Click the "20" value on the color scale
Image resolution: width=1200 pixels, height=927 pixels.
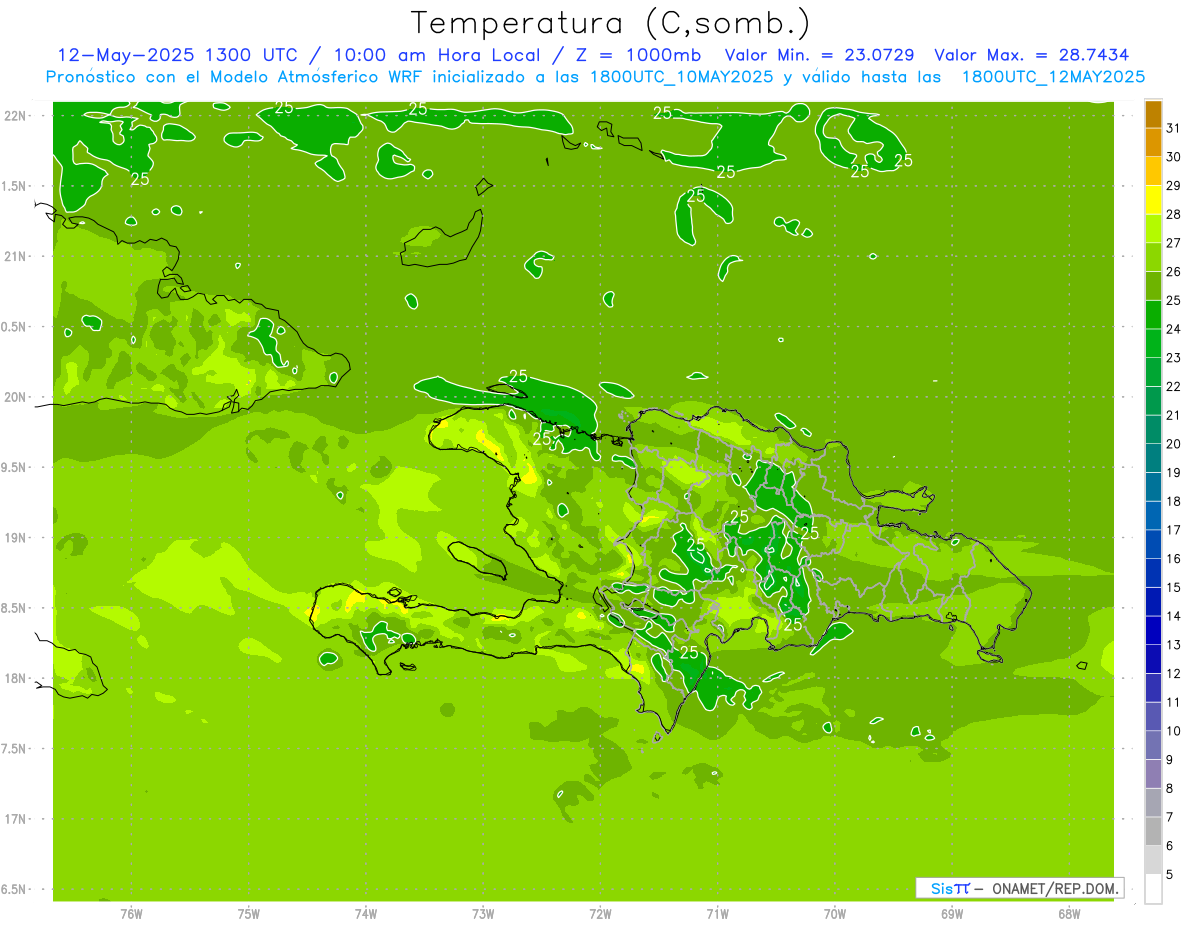pos(1174,444)
